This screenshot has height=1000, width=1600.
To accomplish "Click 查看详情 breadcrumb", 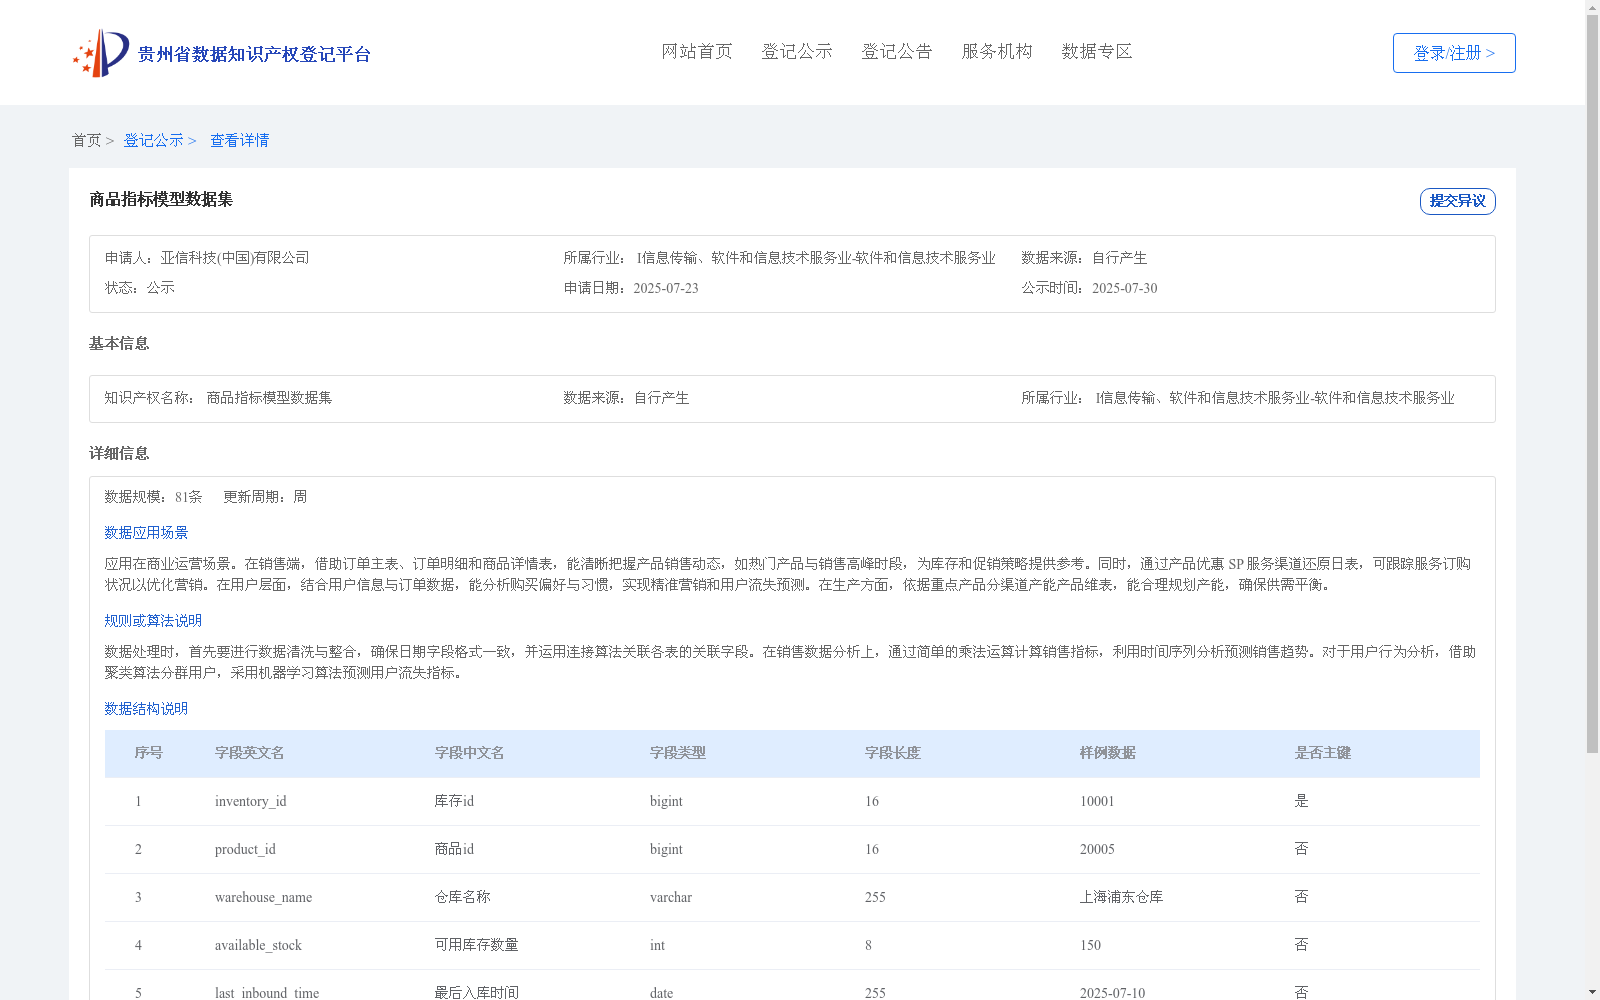I will [x=239, y=141].
